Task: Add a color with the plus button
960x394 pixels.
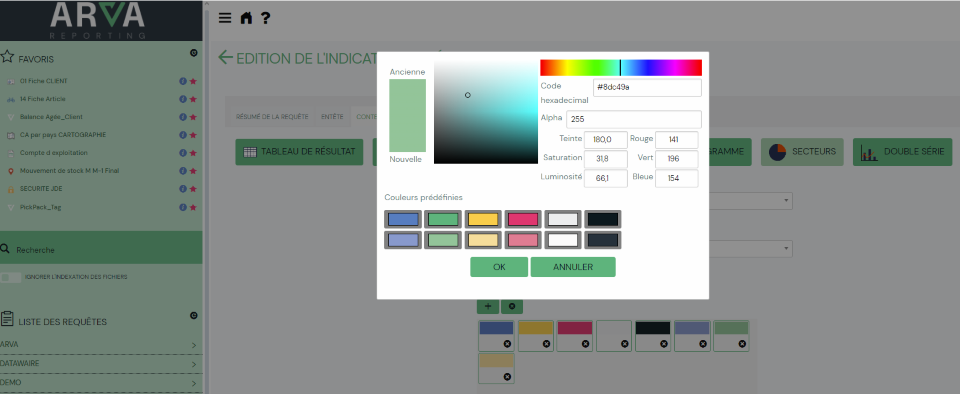Action: (488, 307)
